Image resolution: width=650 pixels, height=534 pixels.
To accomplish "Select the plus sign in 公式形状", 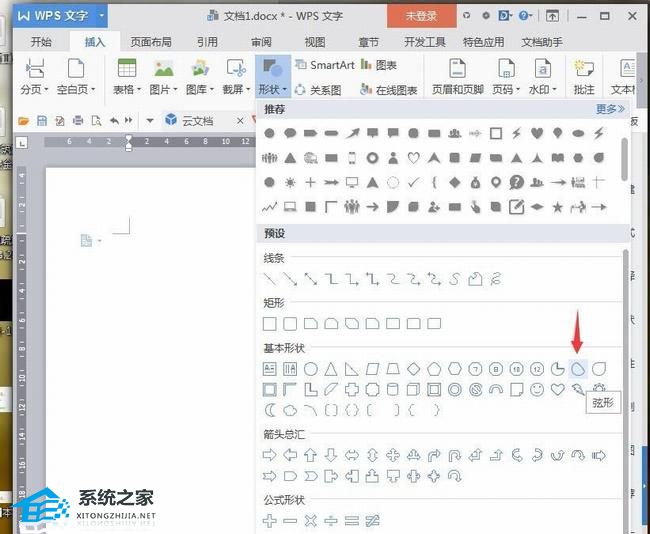I will 269,521.
